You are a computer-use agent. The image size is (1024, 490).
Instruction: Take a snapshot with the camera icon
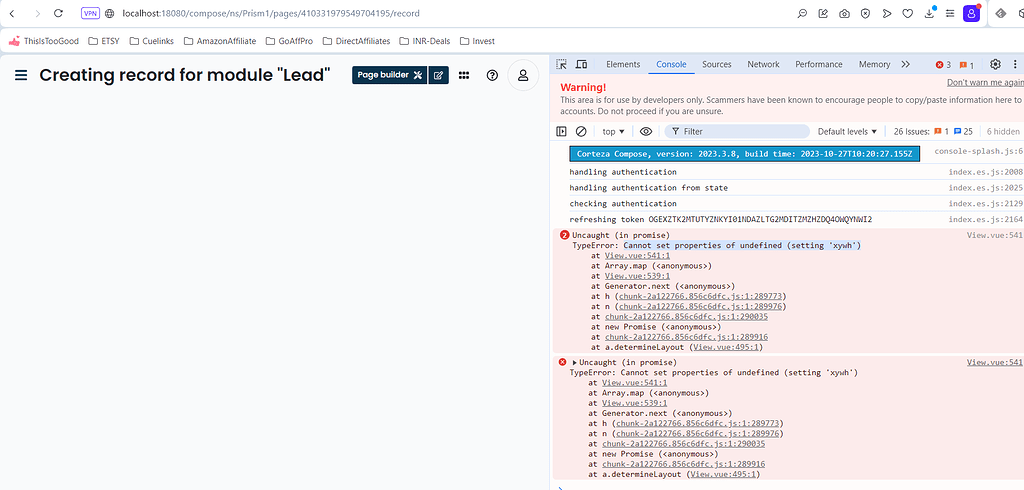(844, 13)
